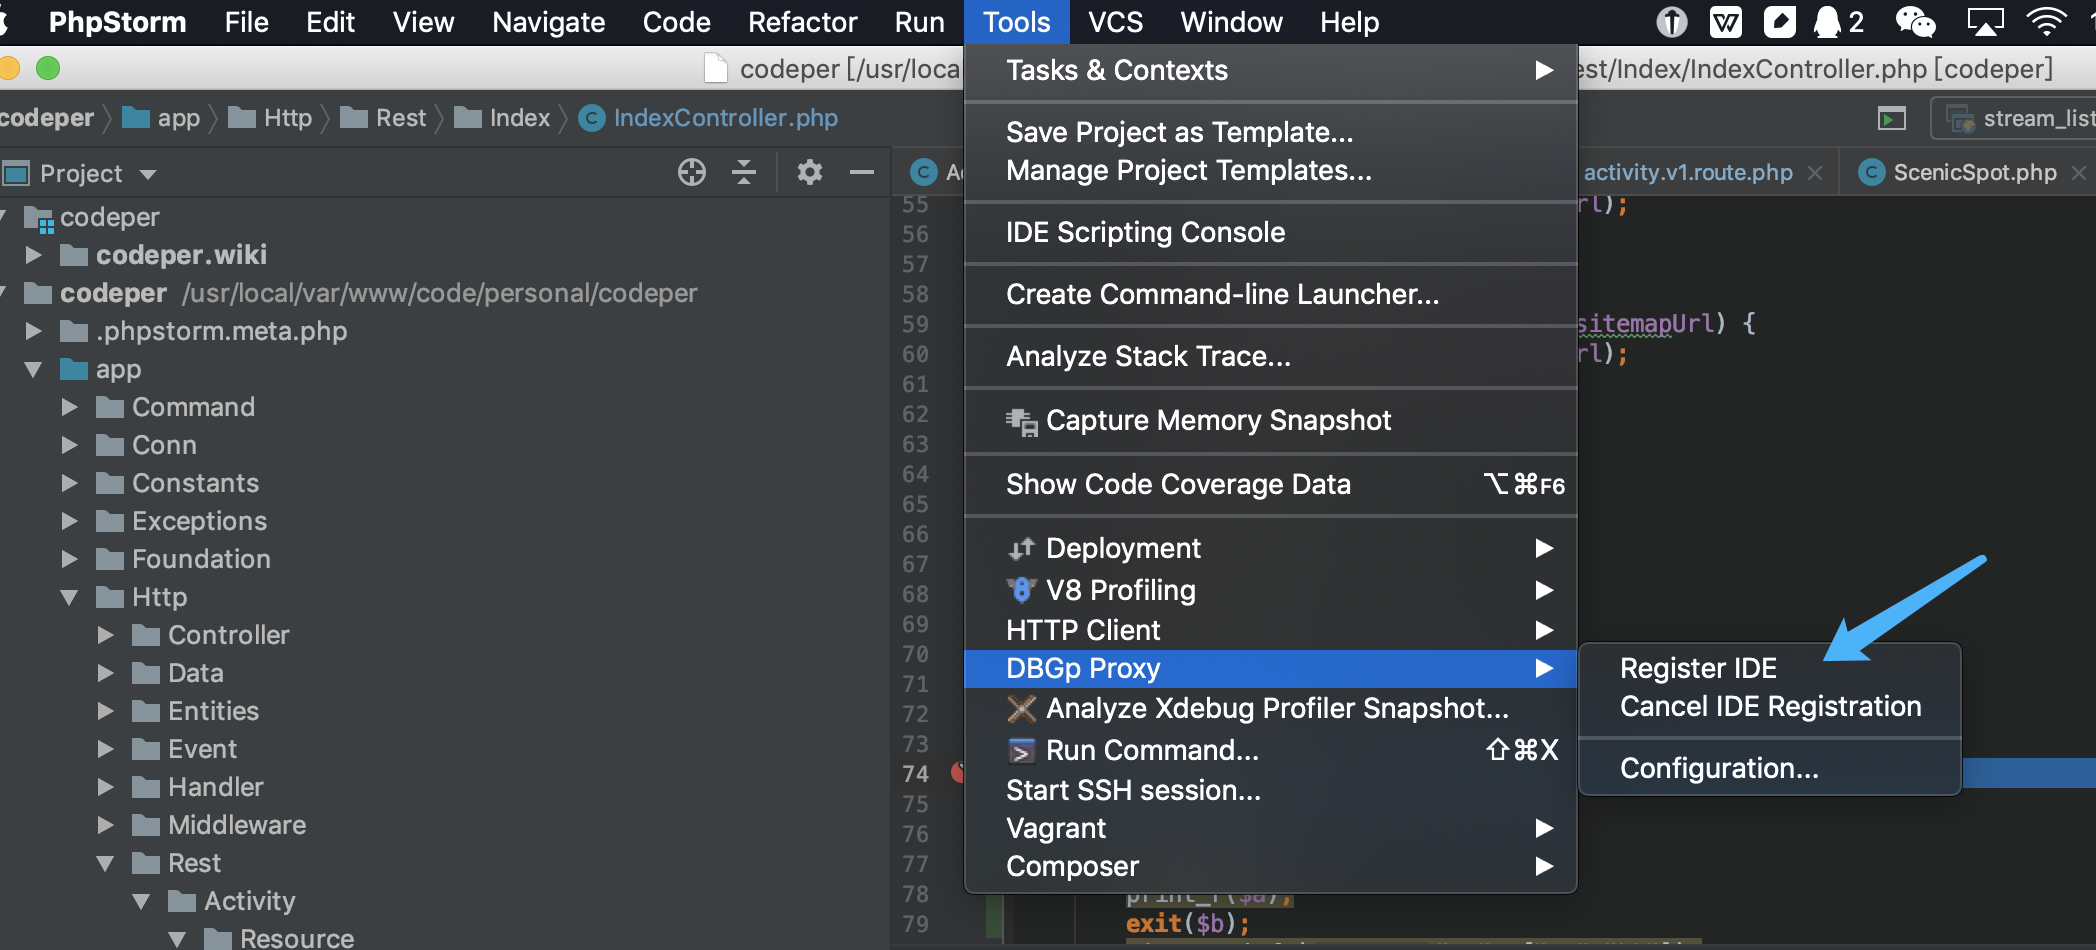Hide the Project panel with minus icon
Image resolution: width=2096 pixels, height=950 pixels.
coord(861,173)
